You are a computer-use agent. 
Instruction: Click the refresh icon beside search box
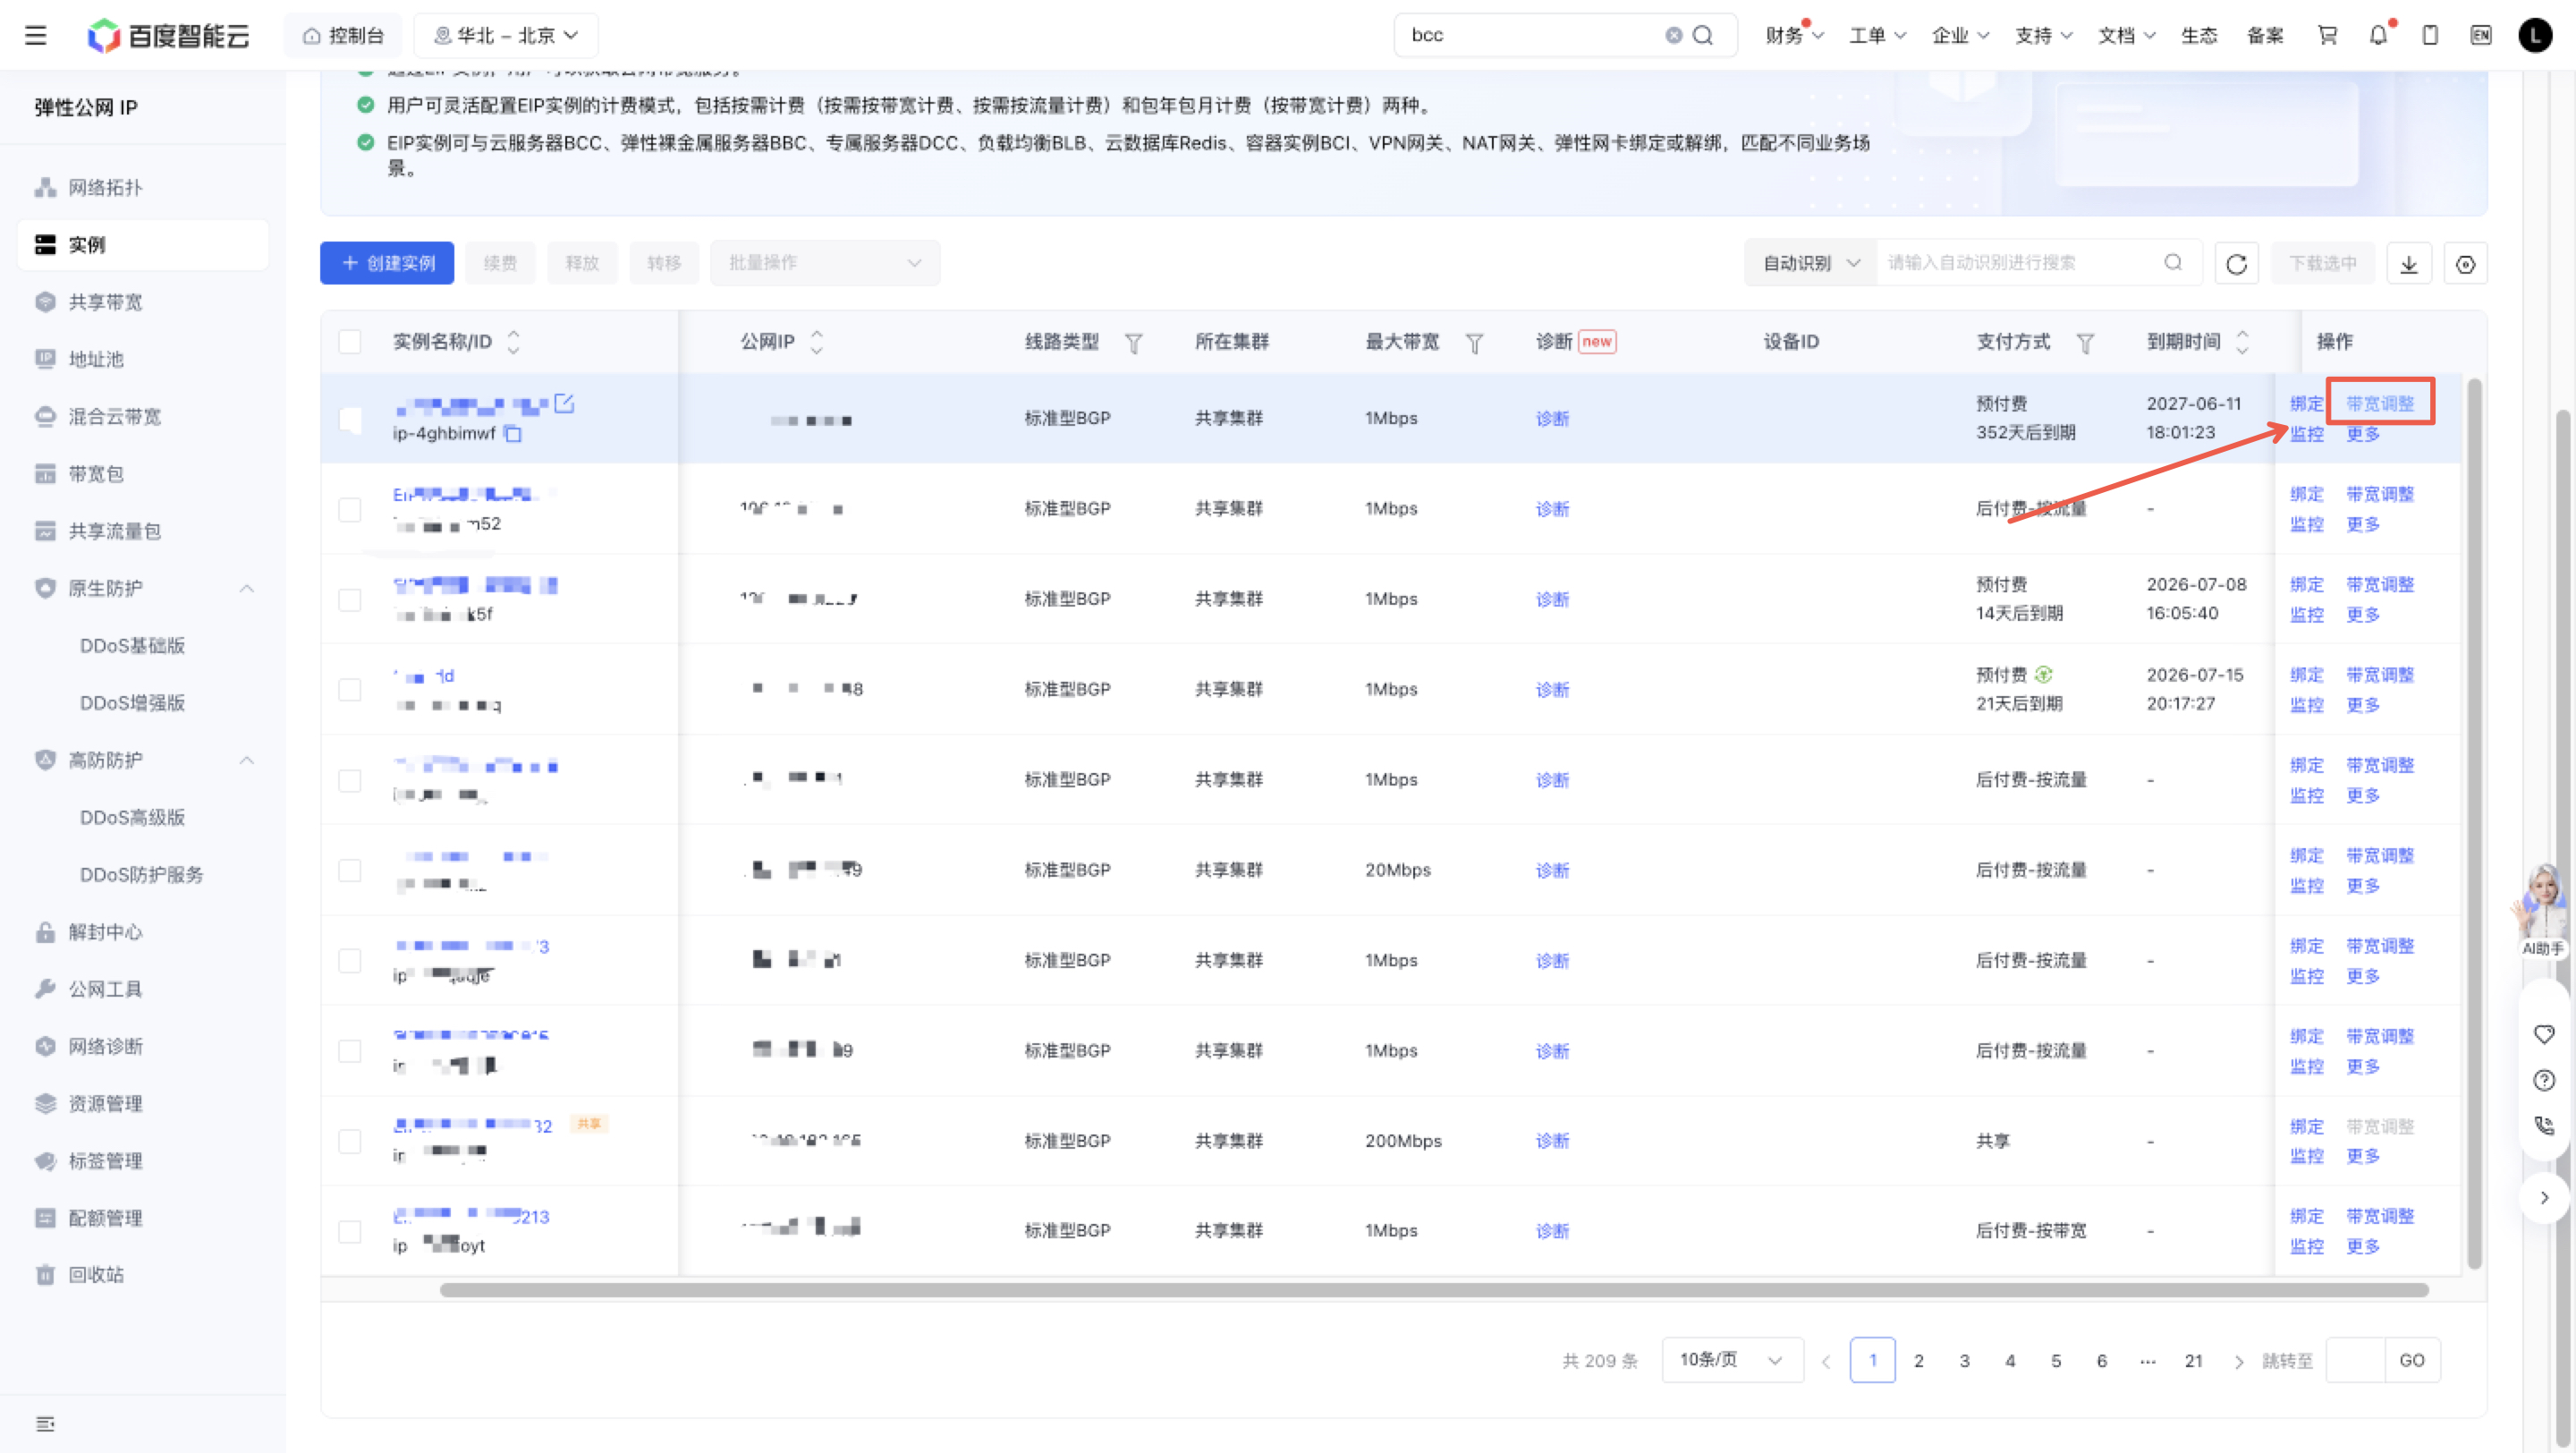pos(2236,264)
